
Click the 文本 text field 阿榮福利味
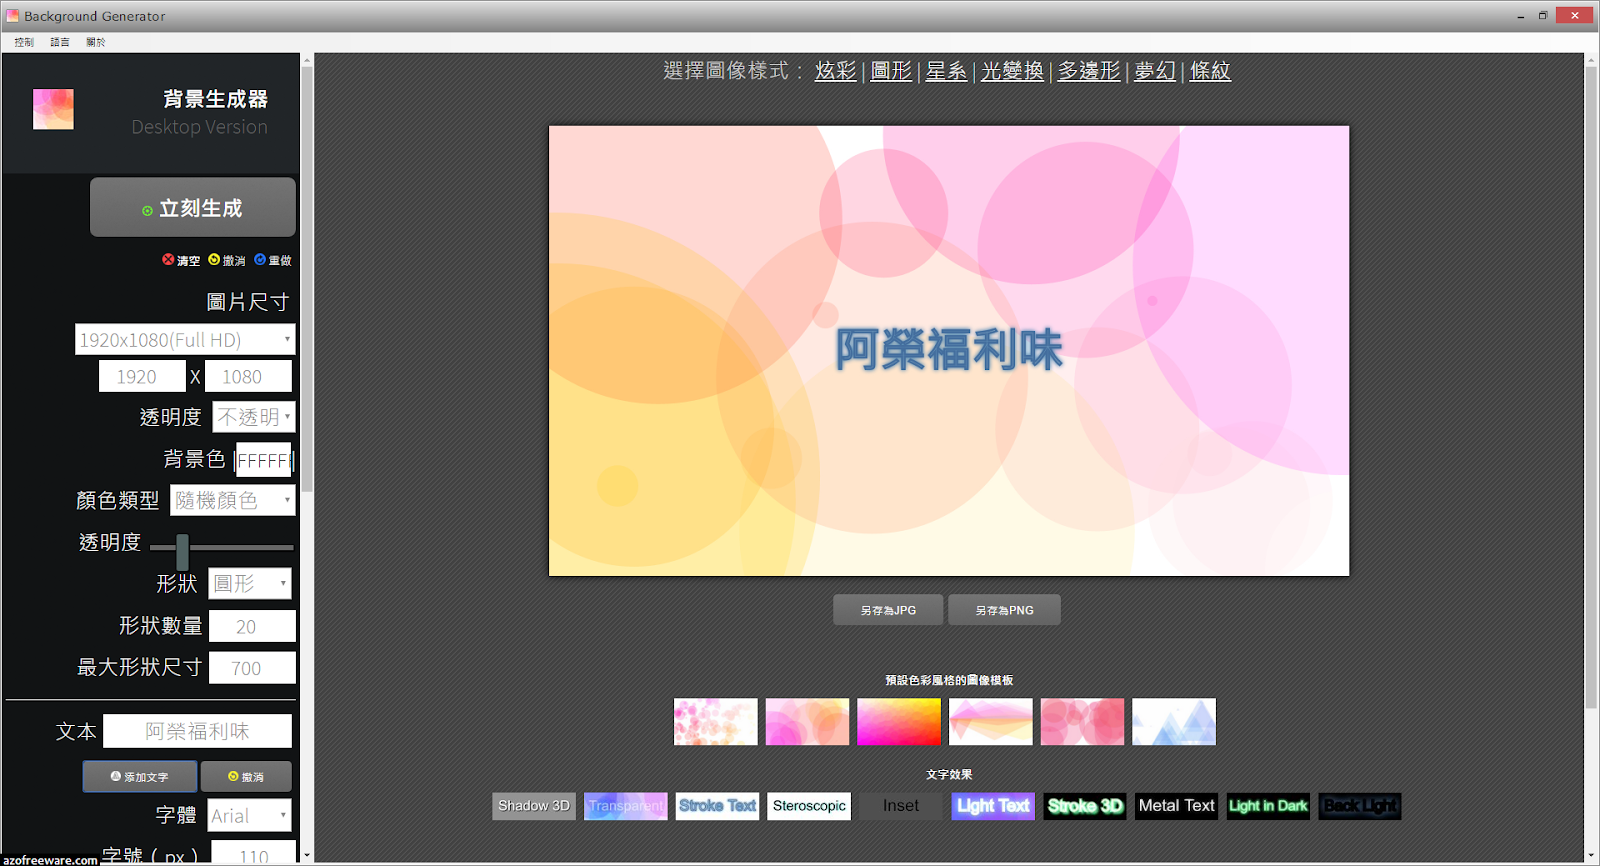click(197, 731)
